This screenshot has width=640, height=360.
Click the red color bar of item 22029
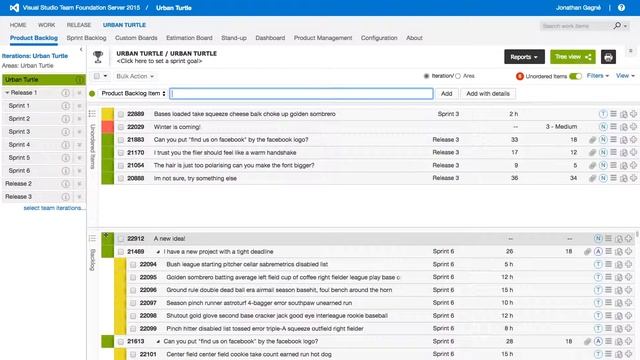pos(107,127)
